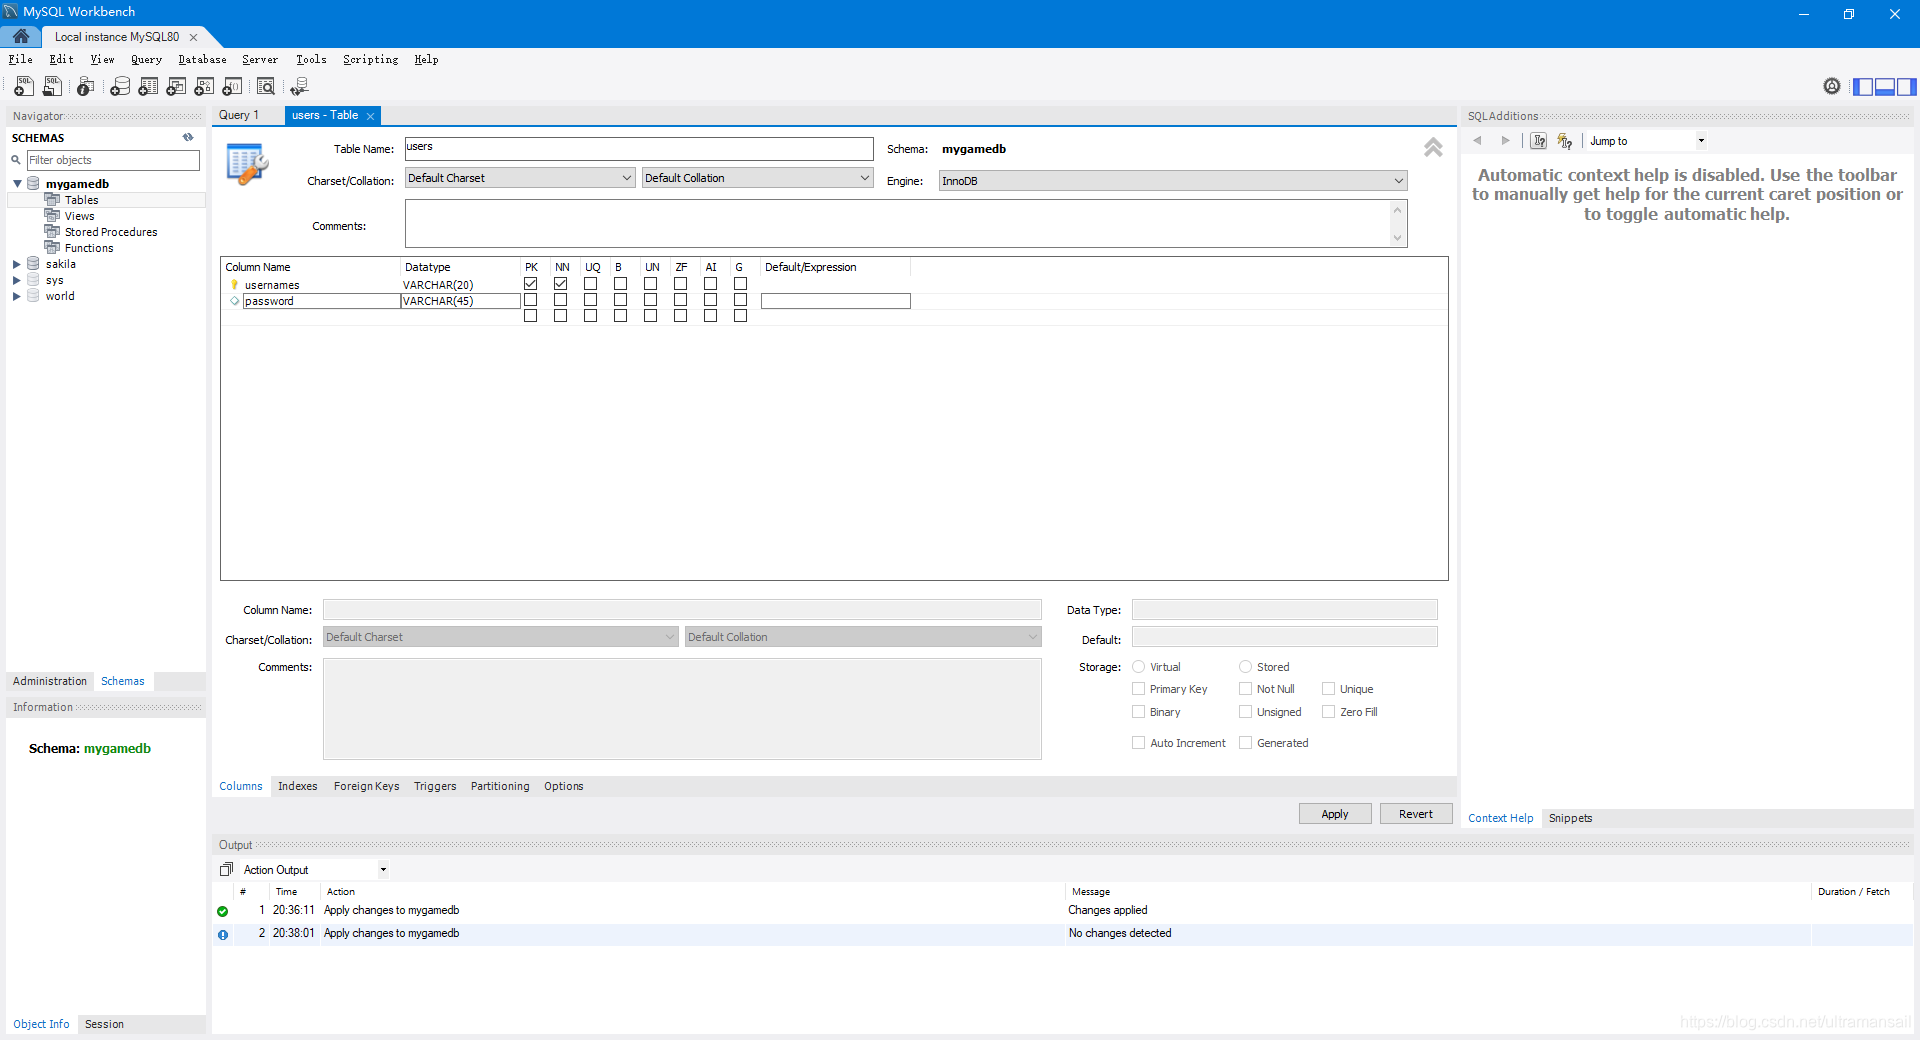Expand the sys schema
The height and width of the screenshot is (1040, 1920).
point(17,280)
